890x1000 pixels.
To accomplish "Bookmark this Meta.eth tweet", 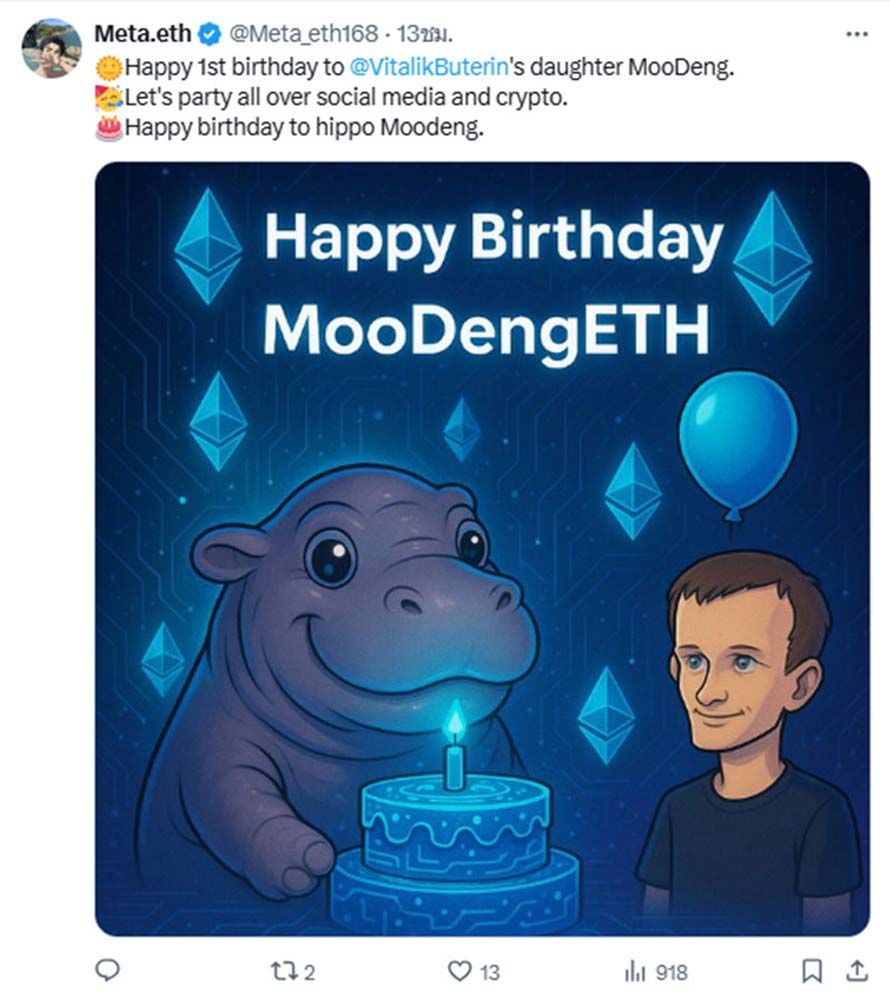I will 811,971.
